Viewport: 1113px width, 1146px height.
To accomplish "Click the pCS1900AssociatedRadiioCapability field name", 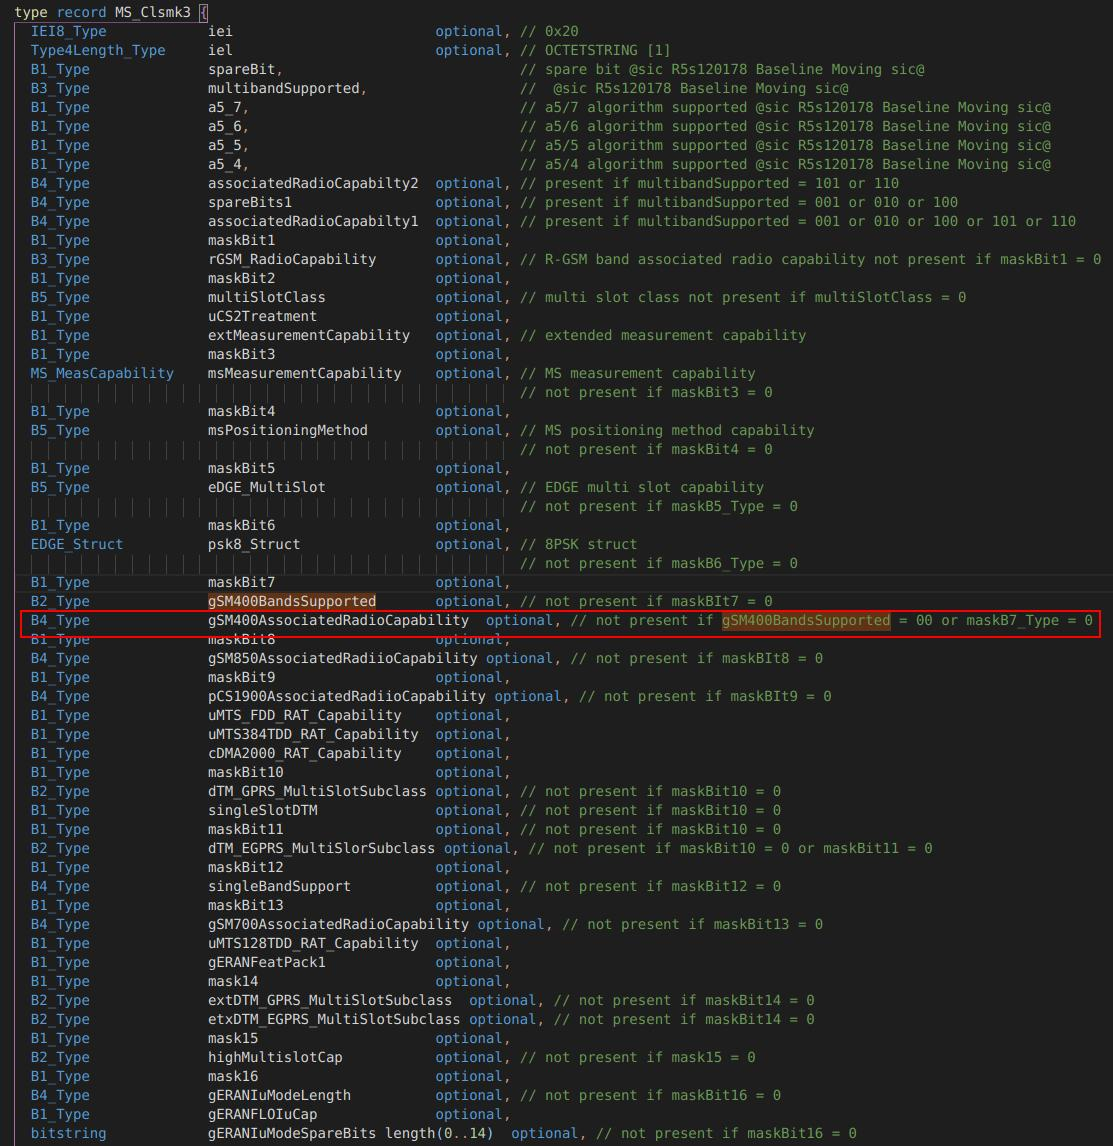I will click(x=346, y=697).
